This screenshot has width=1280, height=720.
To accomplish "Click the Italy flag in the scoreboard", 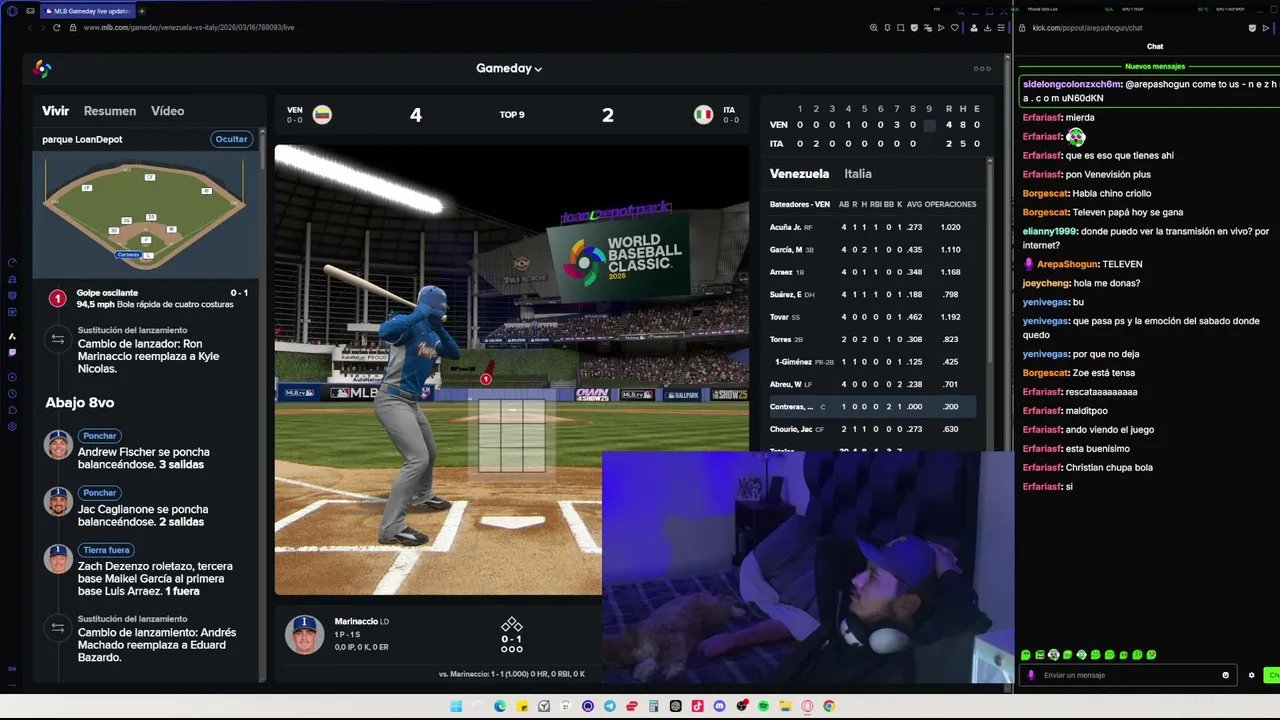I will (704, 115).
